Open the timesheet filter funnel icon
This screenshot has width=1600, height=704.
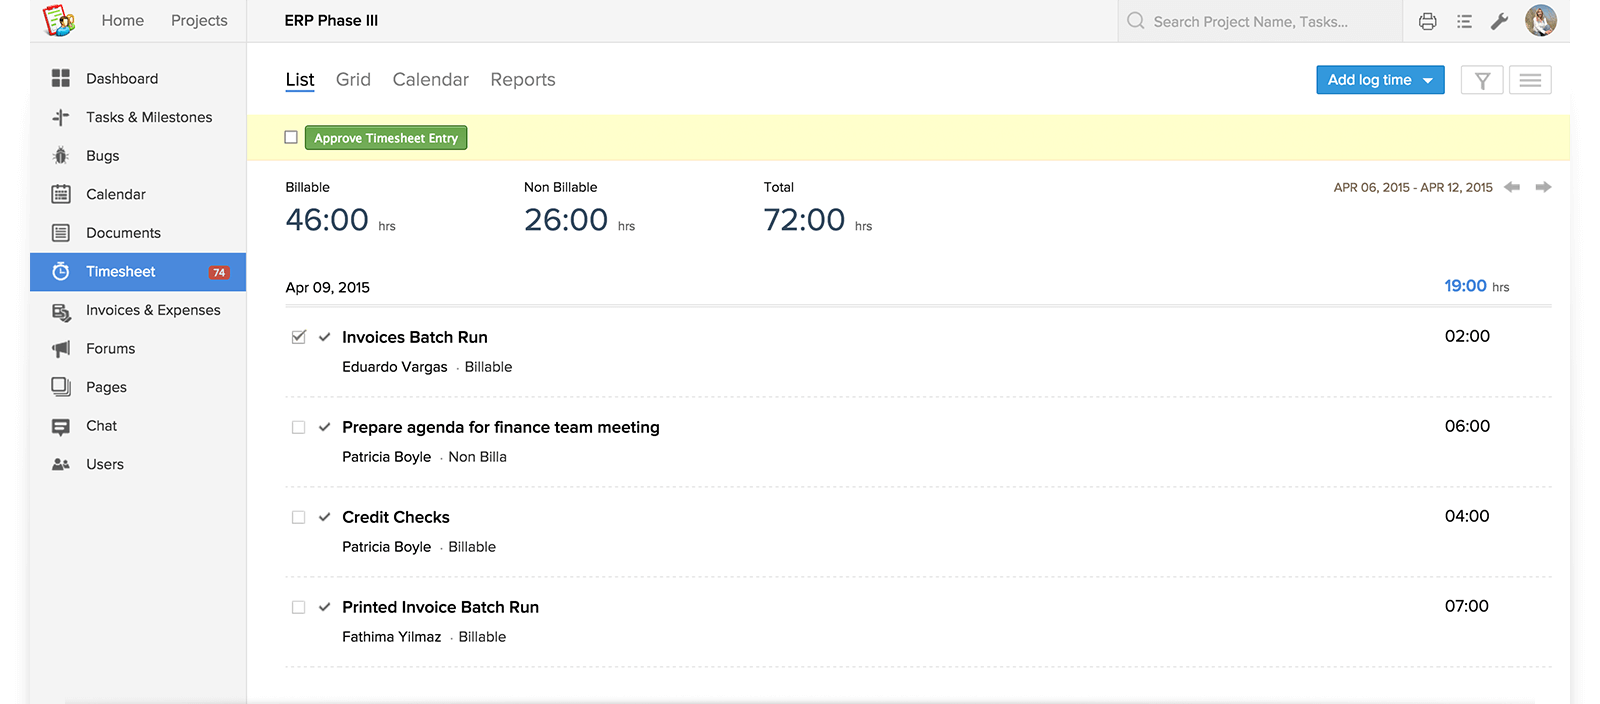click(x=1482, y=80)
